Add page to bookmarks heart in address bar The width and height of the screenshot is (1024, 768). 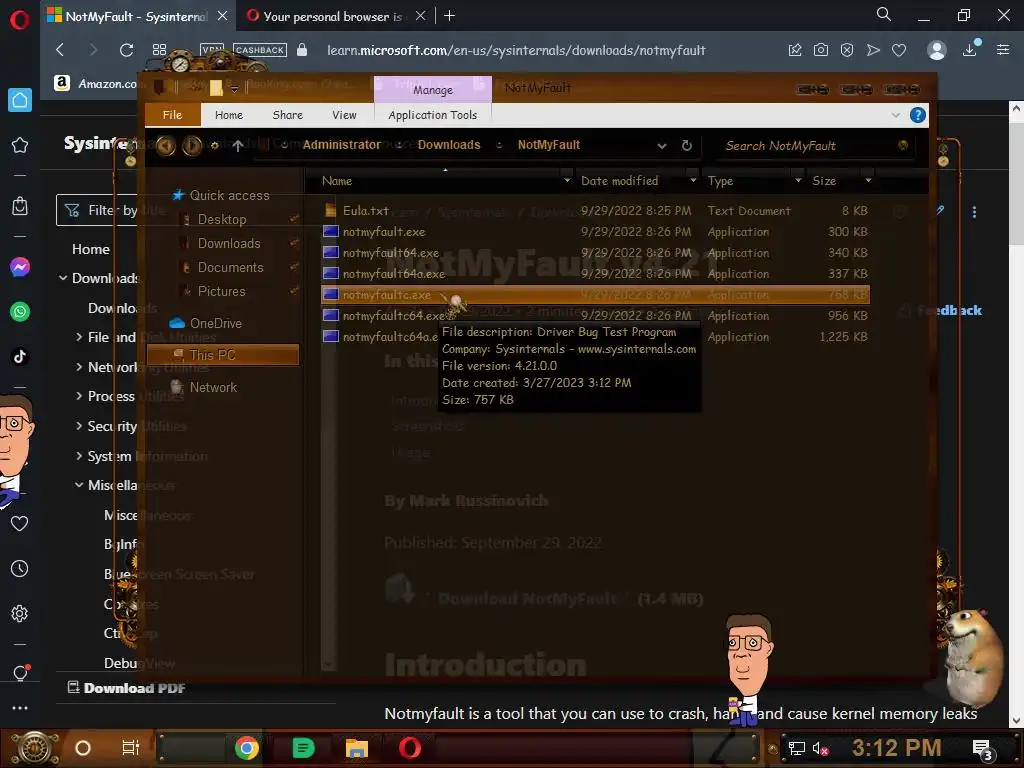[x=899, y=50]
